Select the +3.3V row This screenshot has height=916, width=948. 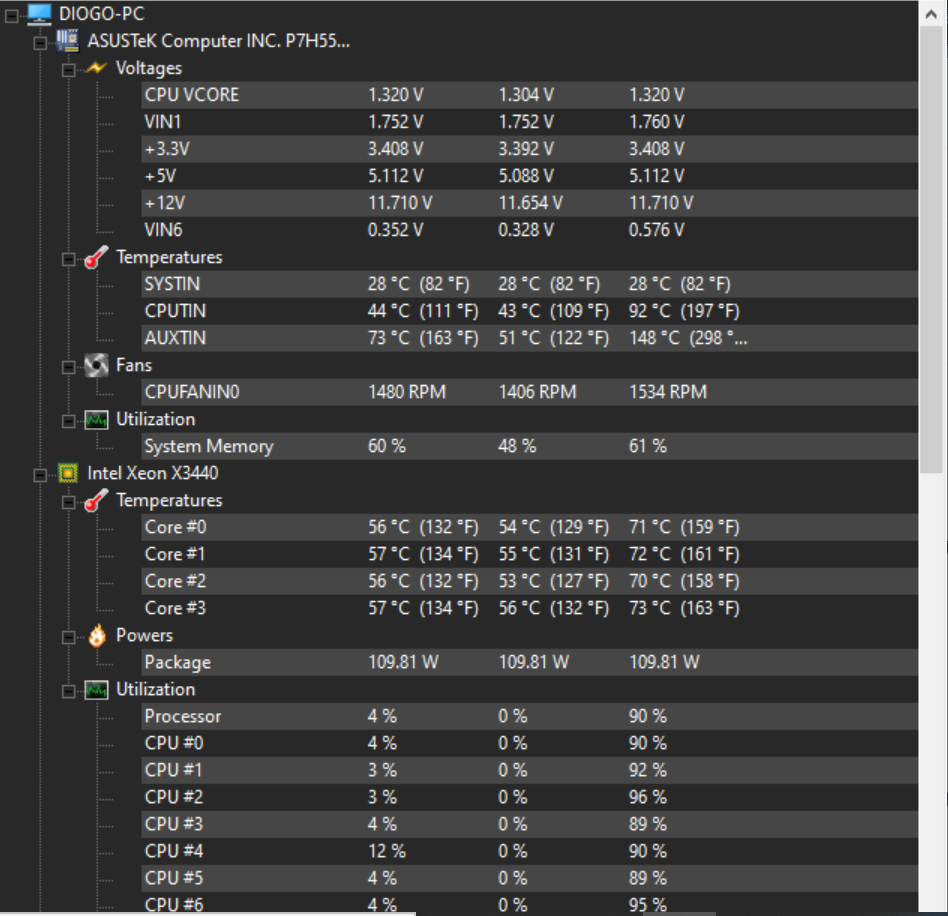530,149
